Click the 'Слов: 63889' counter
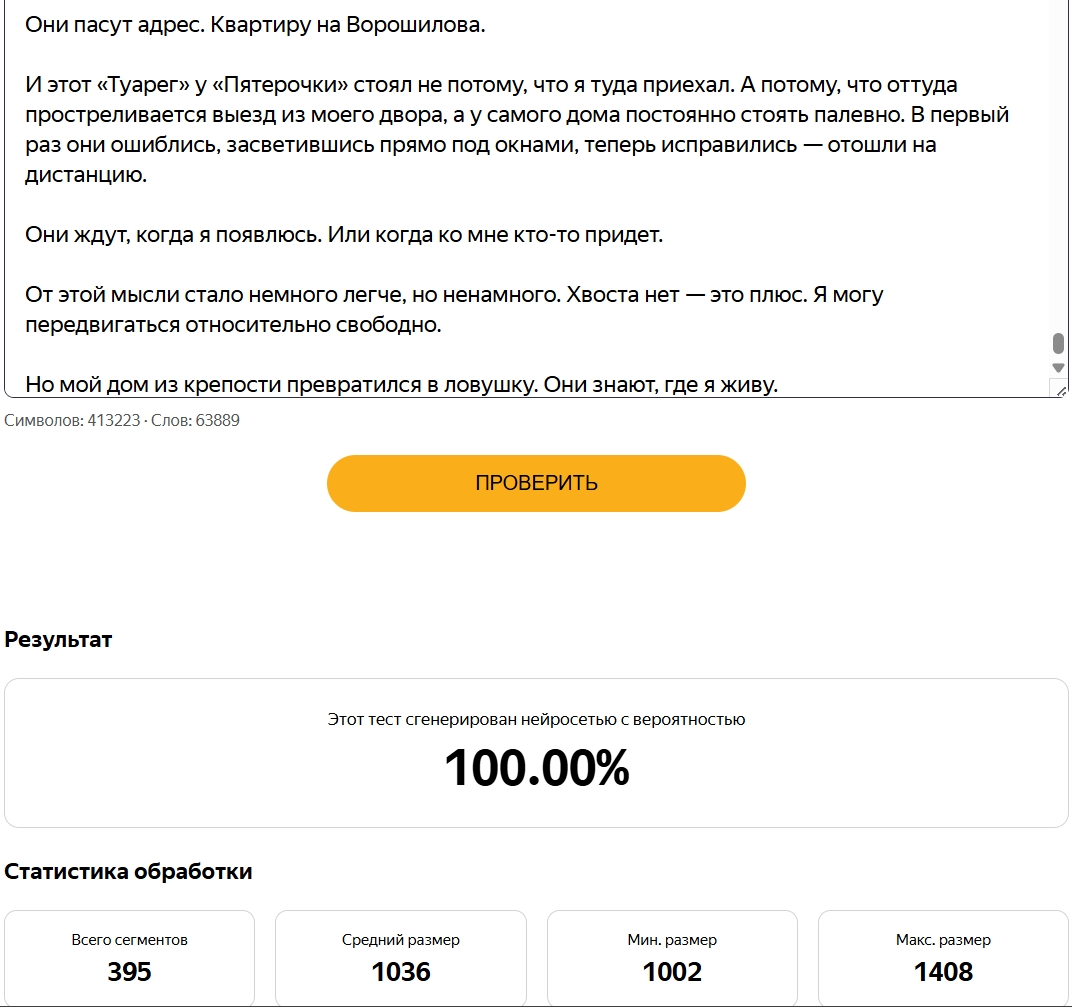 click(195, 420)
